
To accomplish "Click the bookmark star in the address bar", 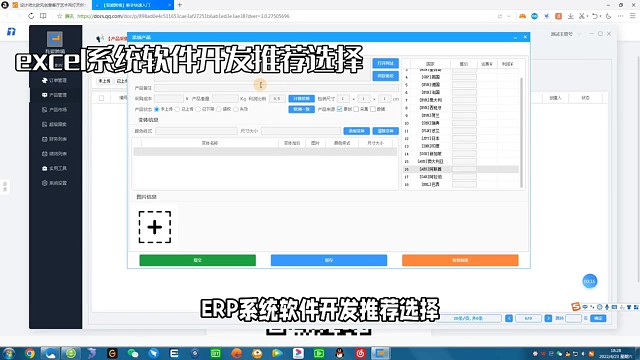I will 59,16.
